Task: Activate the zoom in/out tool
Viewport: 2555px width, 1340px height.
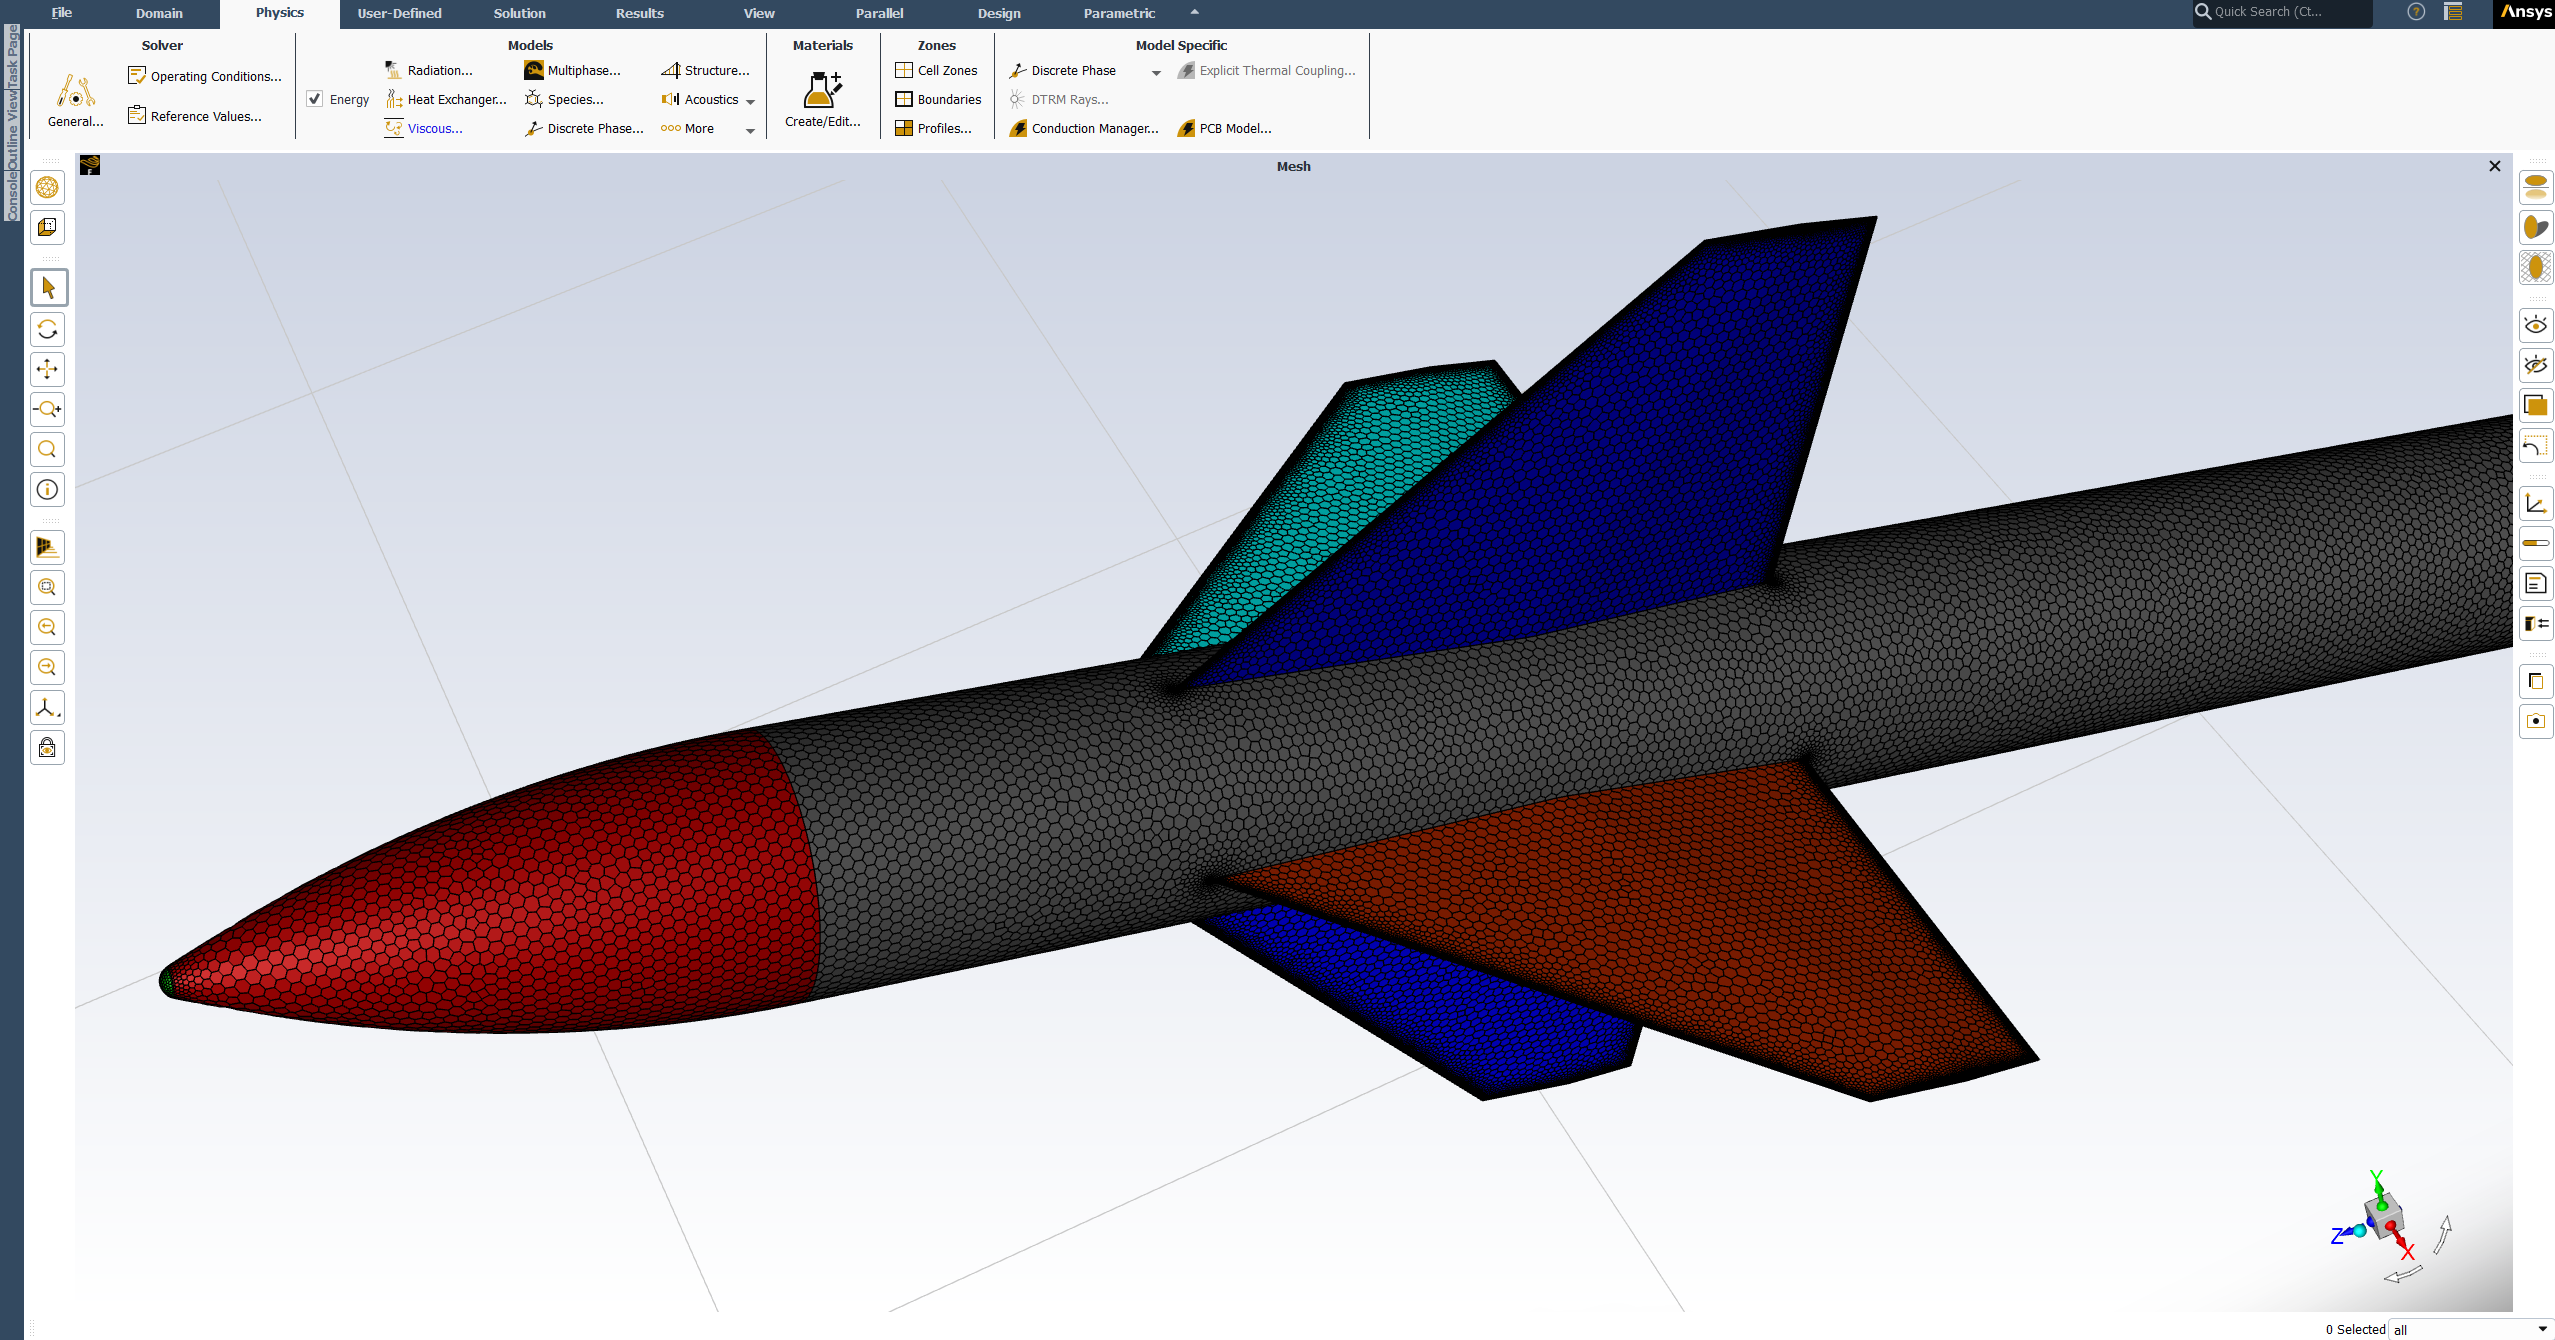Action: click(48, 409)
